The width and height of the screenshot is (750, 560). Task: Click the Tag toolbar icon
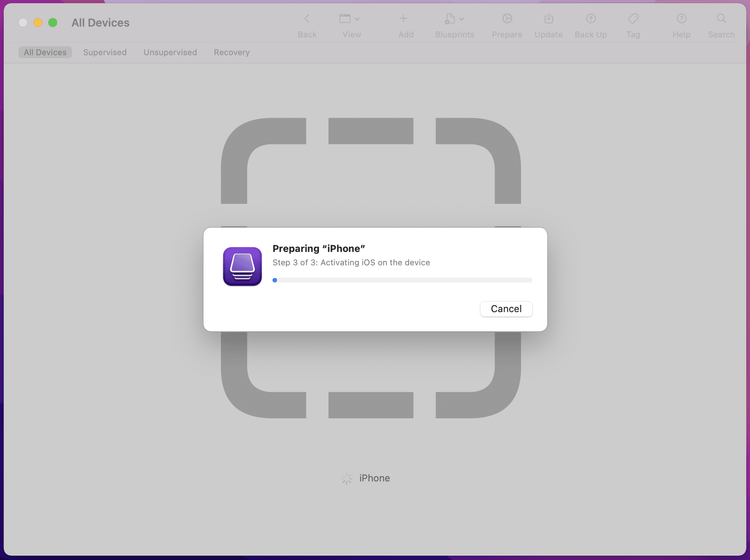[633, 19]
